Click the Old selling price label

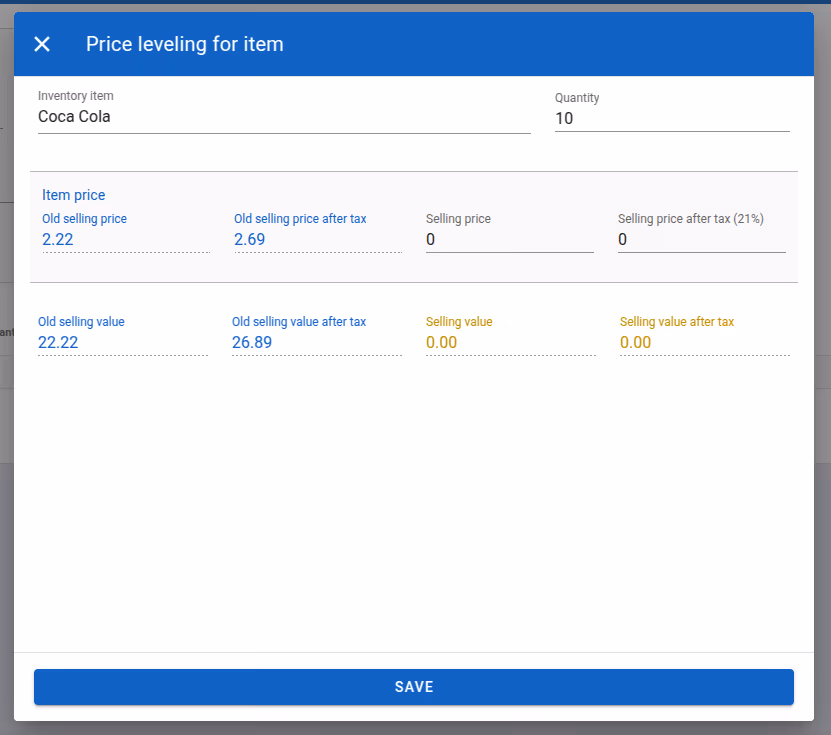click(84, 219)
